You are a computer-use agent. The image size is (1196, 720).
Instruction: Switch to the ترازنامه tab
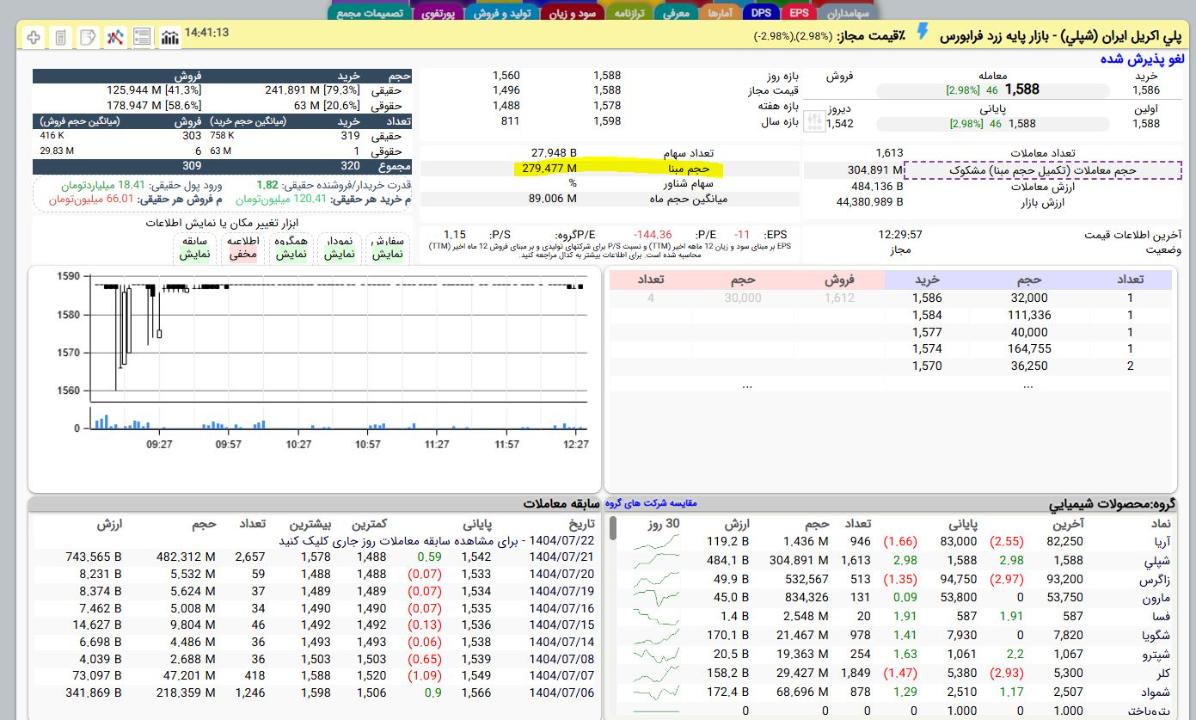point(631,12)
